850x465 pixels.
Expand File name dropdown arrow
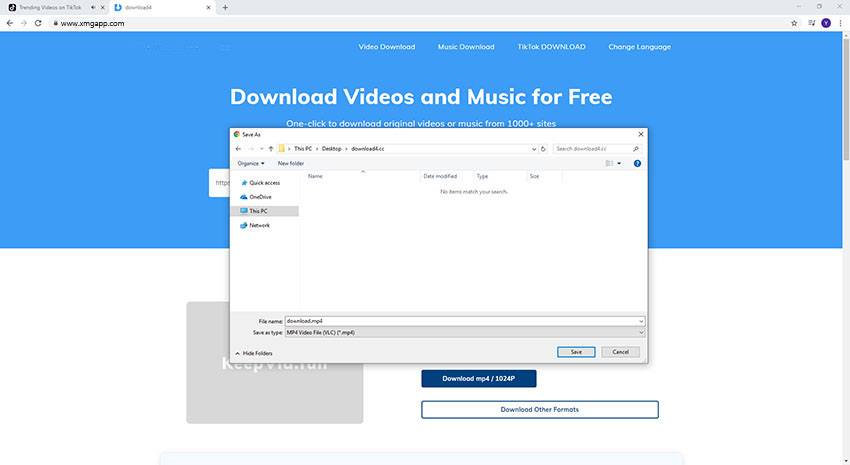(641, 321)
